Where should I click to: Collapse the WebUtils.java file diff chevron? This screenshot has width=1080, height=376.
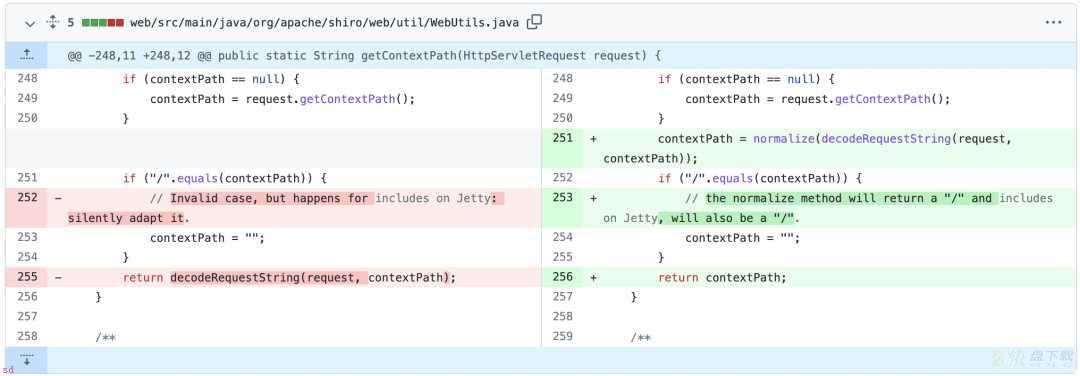pyautogui.click(x=30, y=23)
